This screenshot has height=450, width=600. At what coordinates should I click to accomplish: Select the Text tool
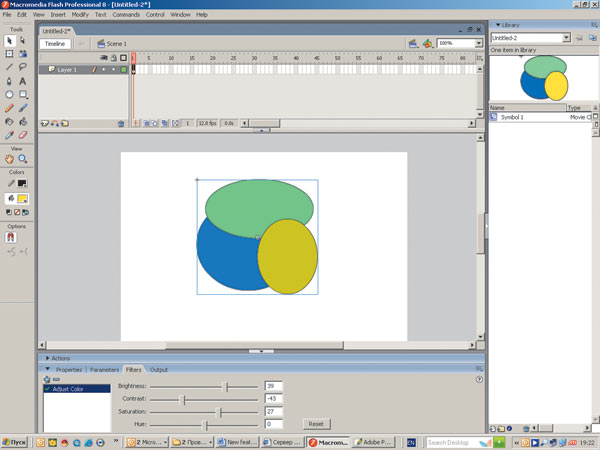pos(22,81)
